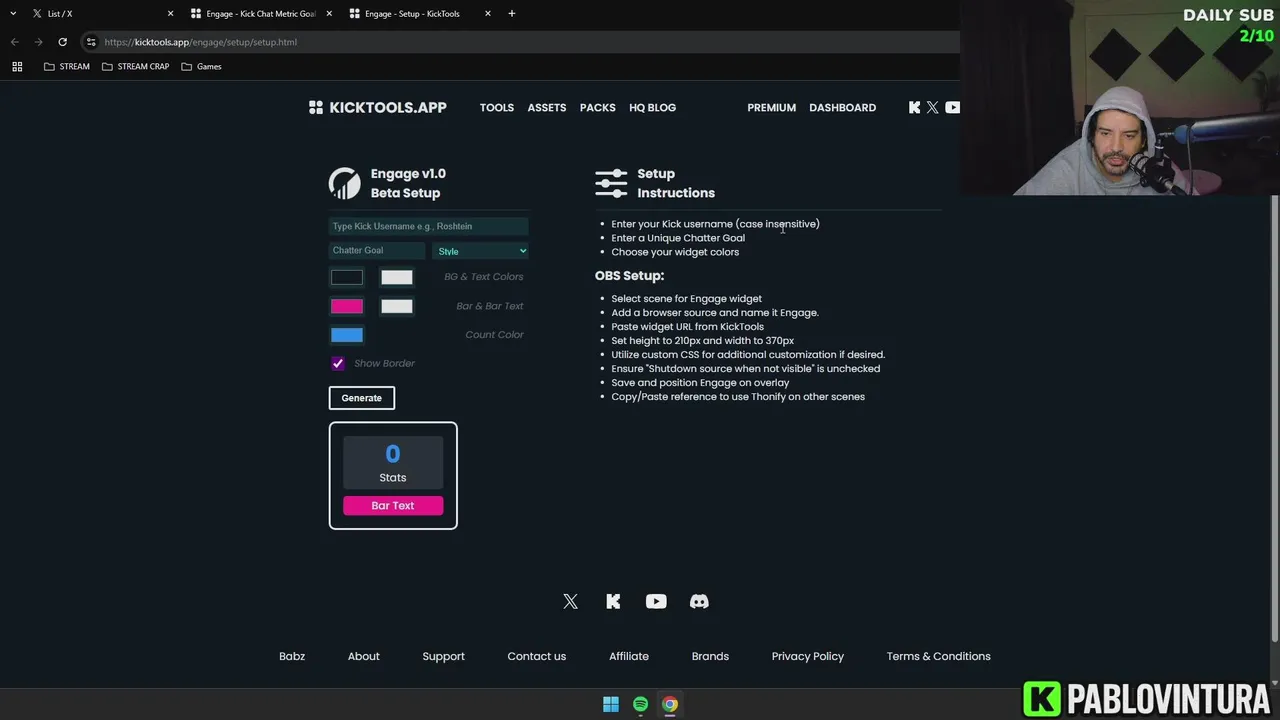Pick the blue Count Color swatch
The image size is (1280, 720).
[x=347, y=335]
